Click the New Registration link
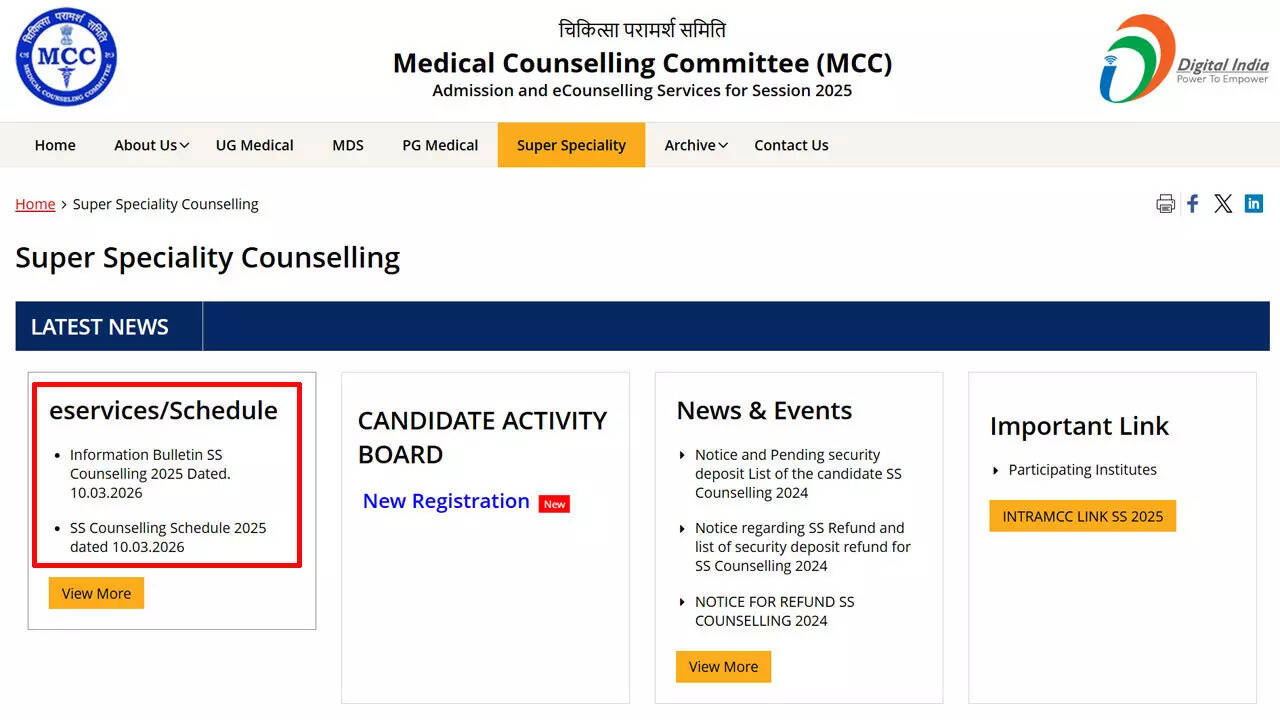Viewport: 1280px width, 720px height. [446, 501]
